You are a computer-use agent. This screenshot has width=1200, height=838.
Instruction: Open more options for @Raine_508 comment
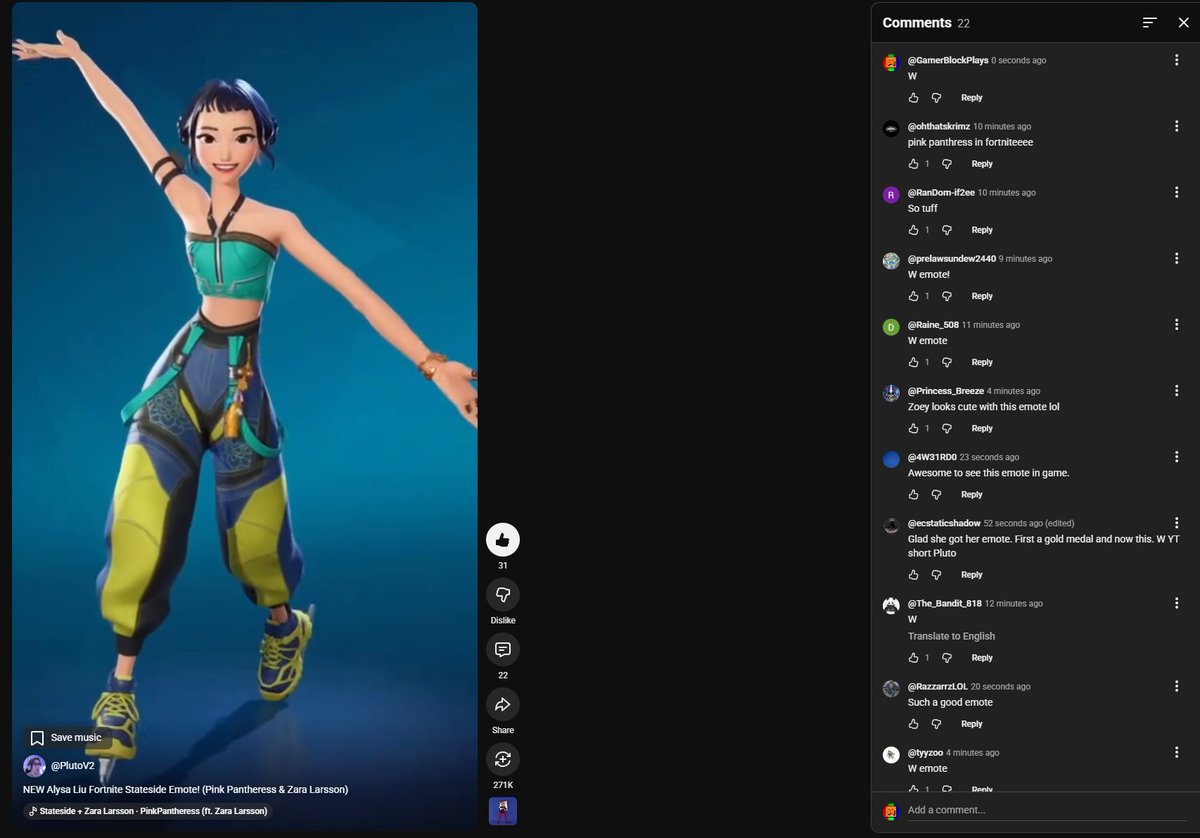pos(1177,324)
